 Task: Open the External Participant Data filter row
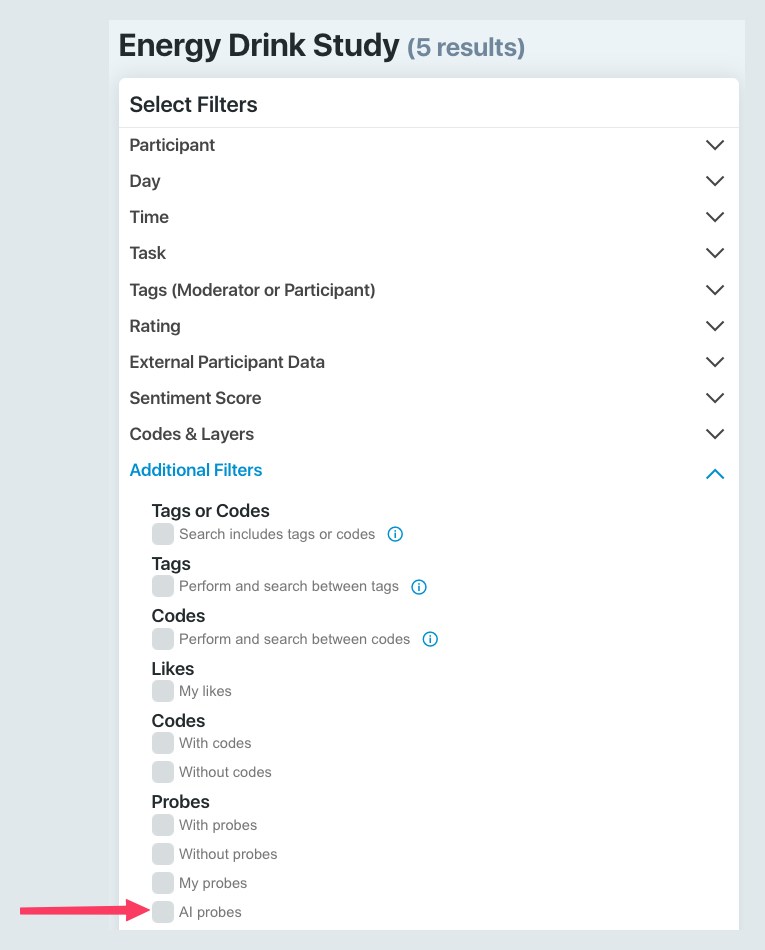point(428,362)
